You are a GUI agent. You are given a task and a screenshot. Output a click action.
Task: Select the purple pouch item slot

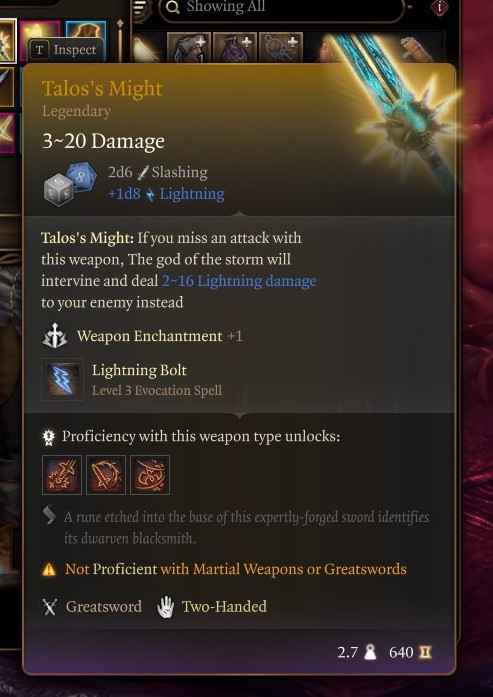coord(235,47)
